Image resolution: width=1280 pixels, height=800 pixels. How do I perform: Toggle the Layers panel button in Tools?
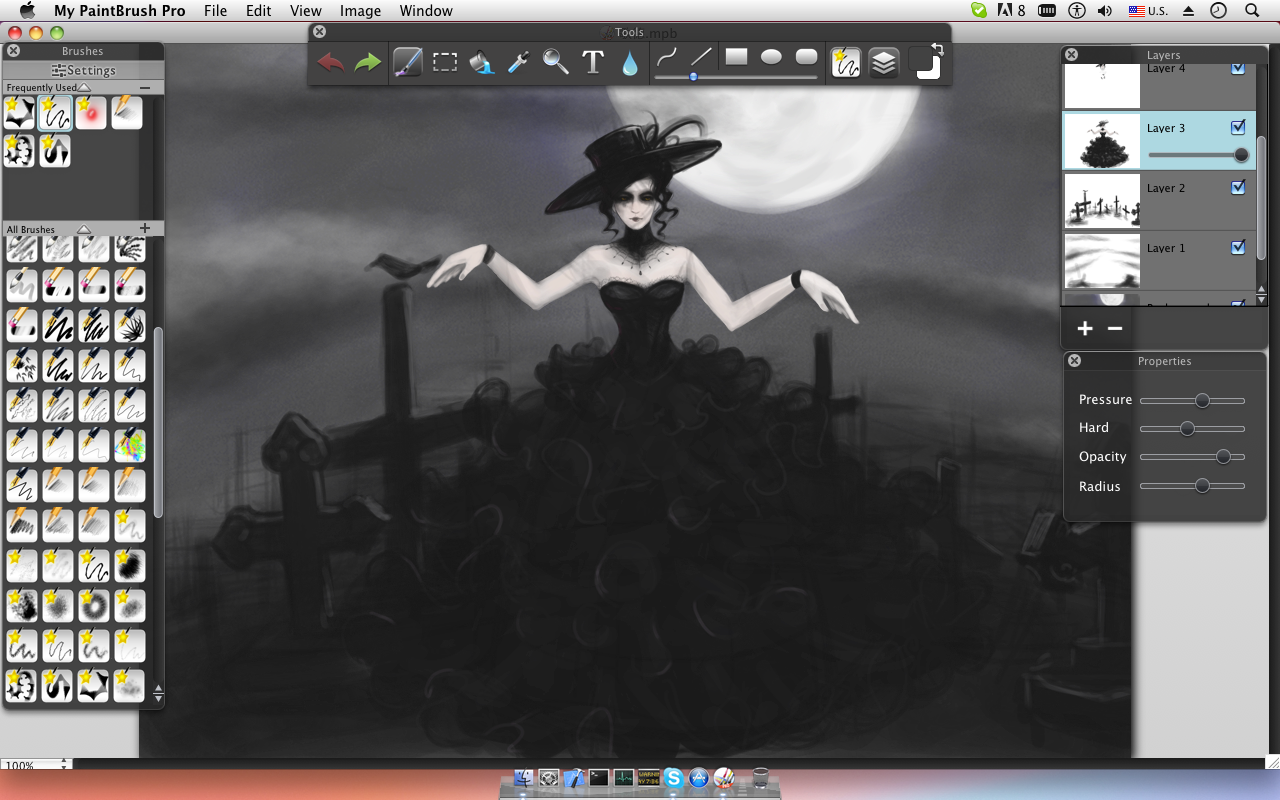tap(883, 63)
